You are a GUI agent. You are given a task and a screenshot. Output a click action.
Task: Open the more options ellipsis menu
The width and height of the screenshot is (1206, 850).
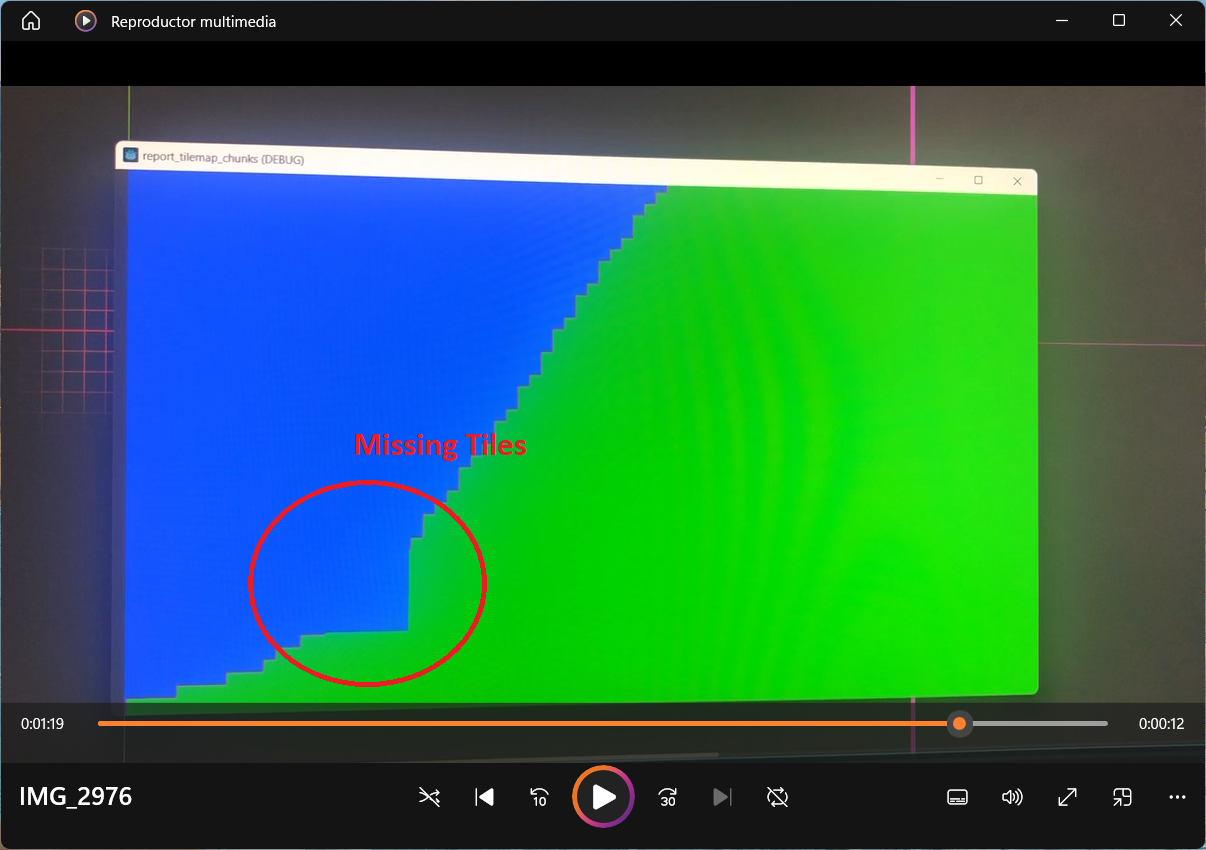[1177, 797]
